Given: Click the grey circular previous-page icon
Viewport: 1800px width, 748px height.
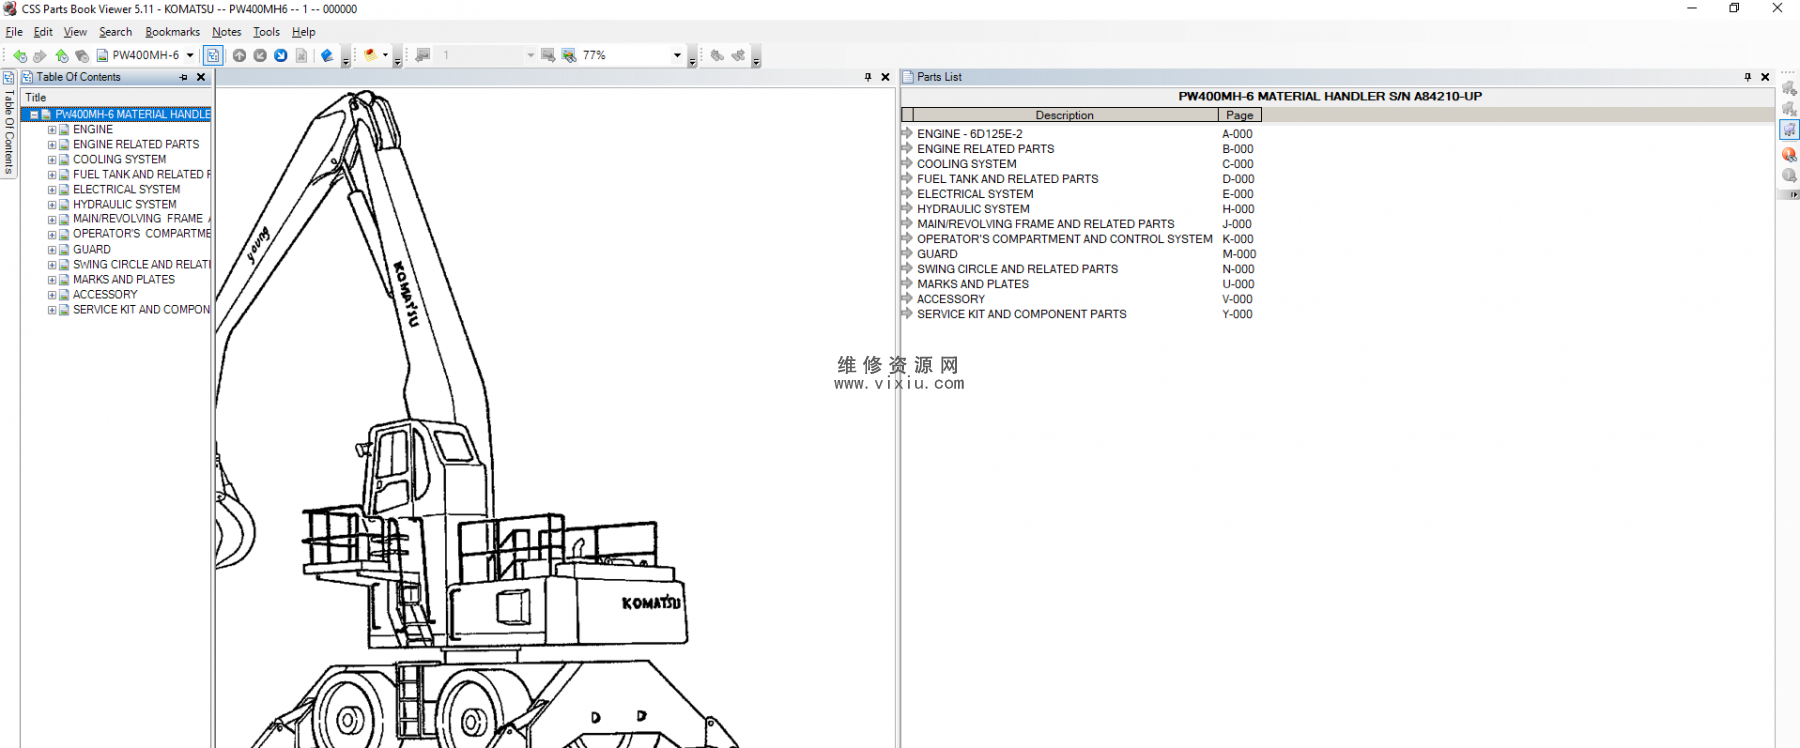Looking at the screenshot, I should pyautogui.click(x=260, y=56).
